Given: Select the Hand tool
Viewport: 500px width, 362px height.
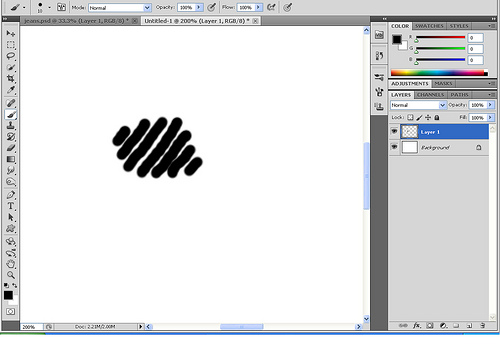Looking at the screenshot, I should pos(11,264).
